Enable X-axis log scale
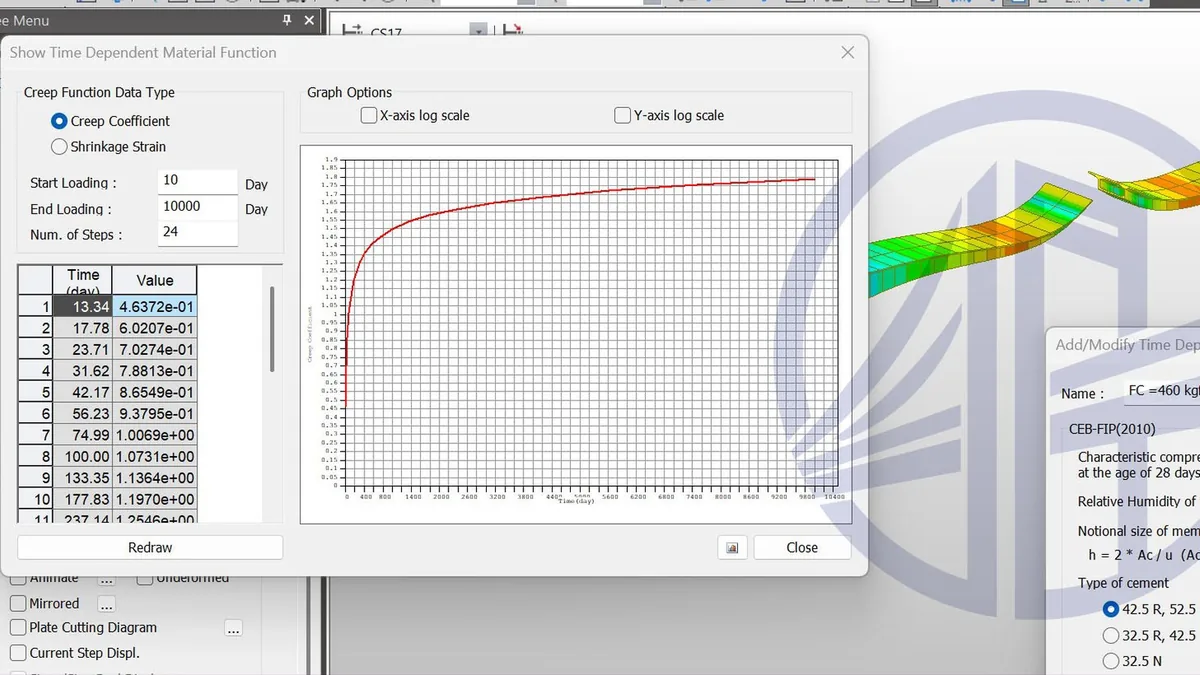The image size is (1200, 675). point(369,115)
